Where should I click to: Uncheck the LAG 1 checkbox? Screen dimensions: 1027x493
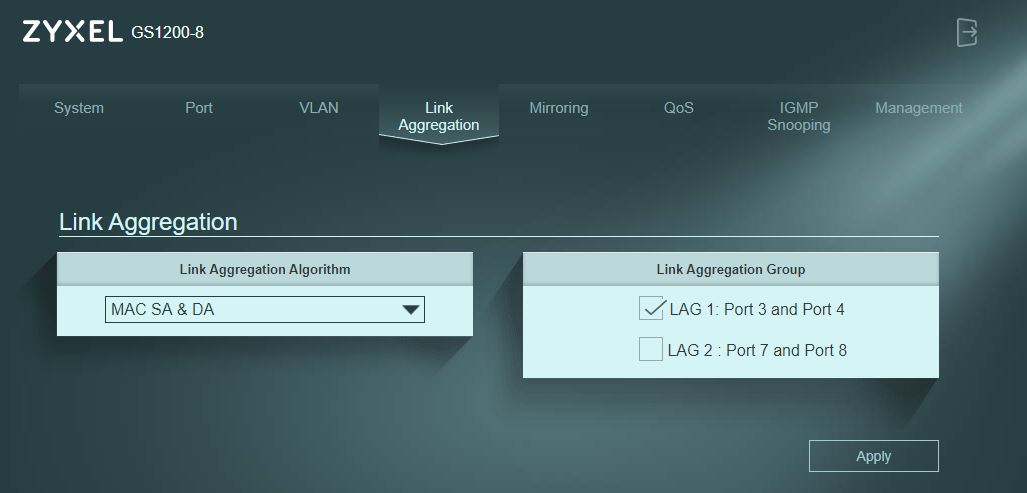tap(652, 308)
